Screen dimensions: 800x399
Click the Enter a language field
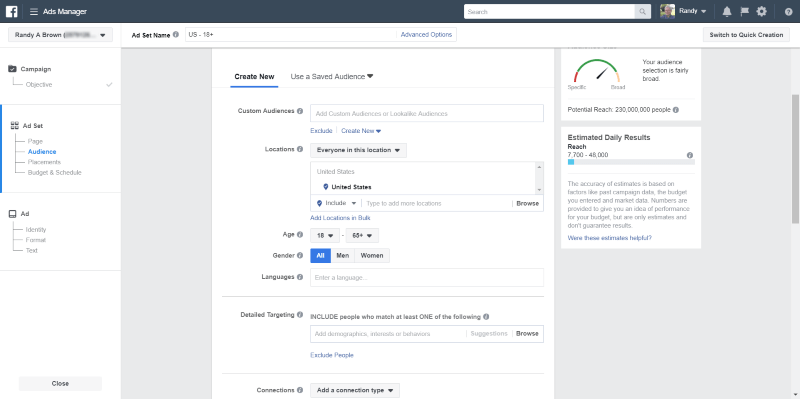coord(427,278)
